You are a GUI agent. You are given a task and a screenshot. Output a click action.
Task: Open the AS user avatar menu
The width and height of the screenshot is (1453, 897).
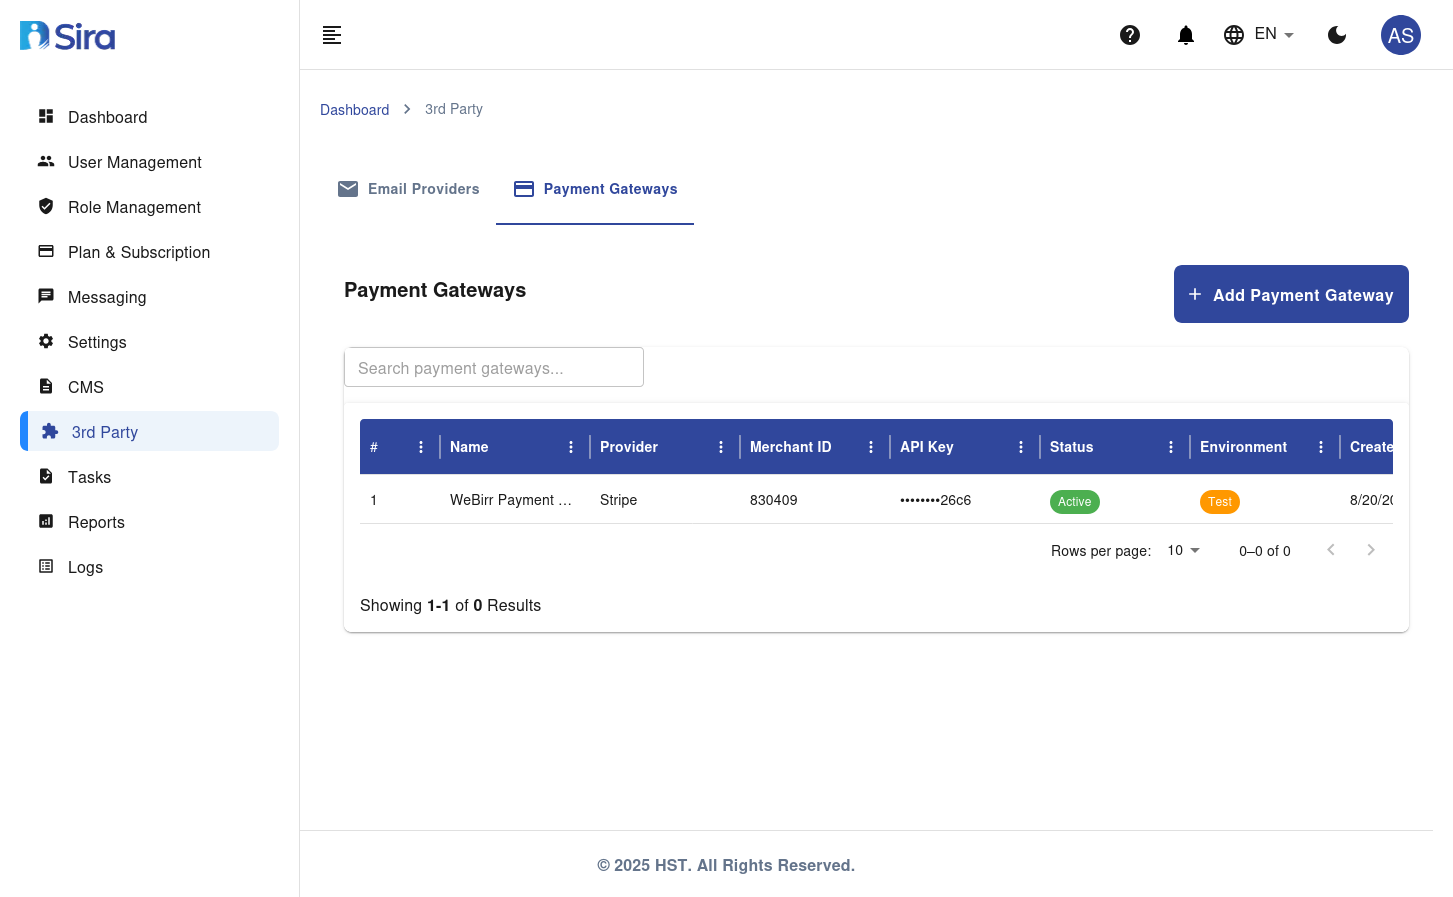coord(1400,35)
